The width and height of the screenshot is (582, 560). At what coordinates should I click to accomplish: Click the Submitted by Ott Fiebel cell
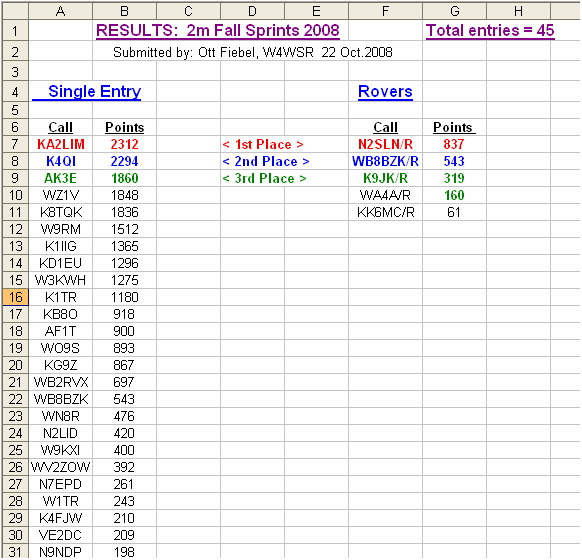tap(253, 52)
